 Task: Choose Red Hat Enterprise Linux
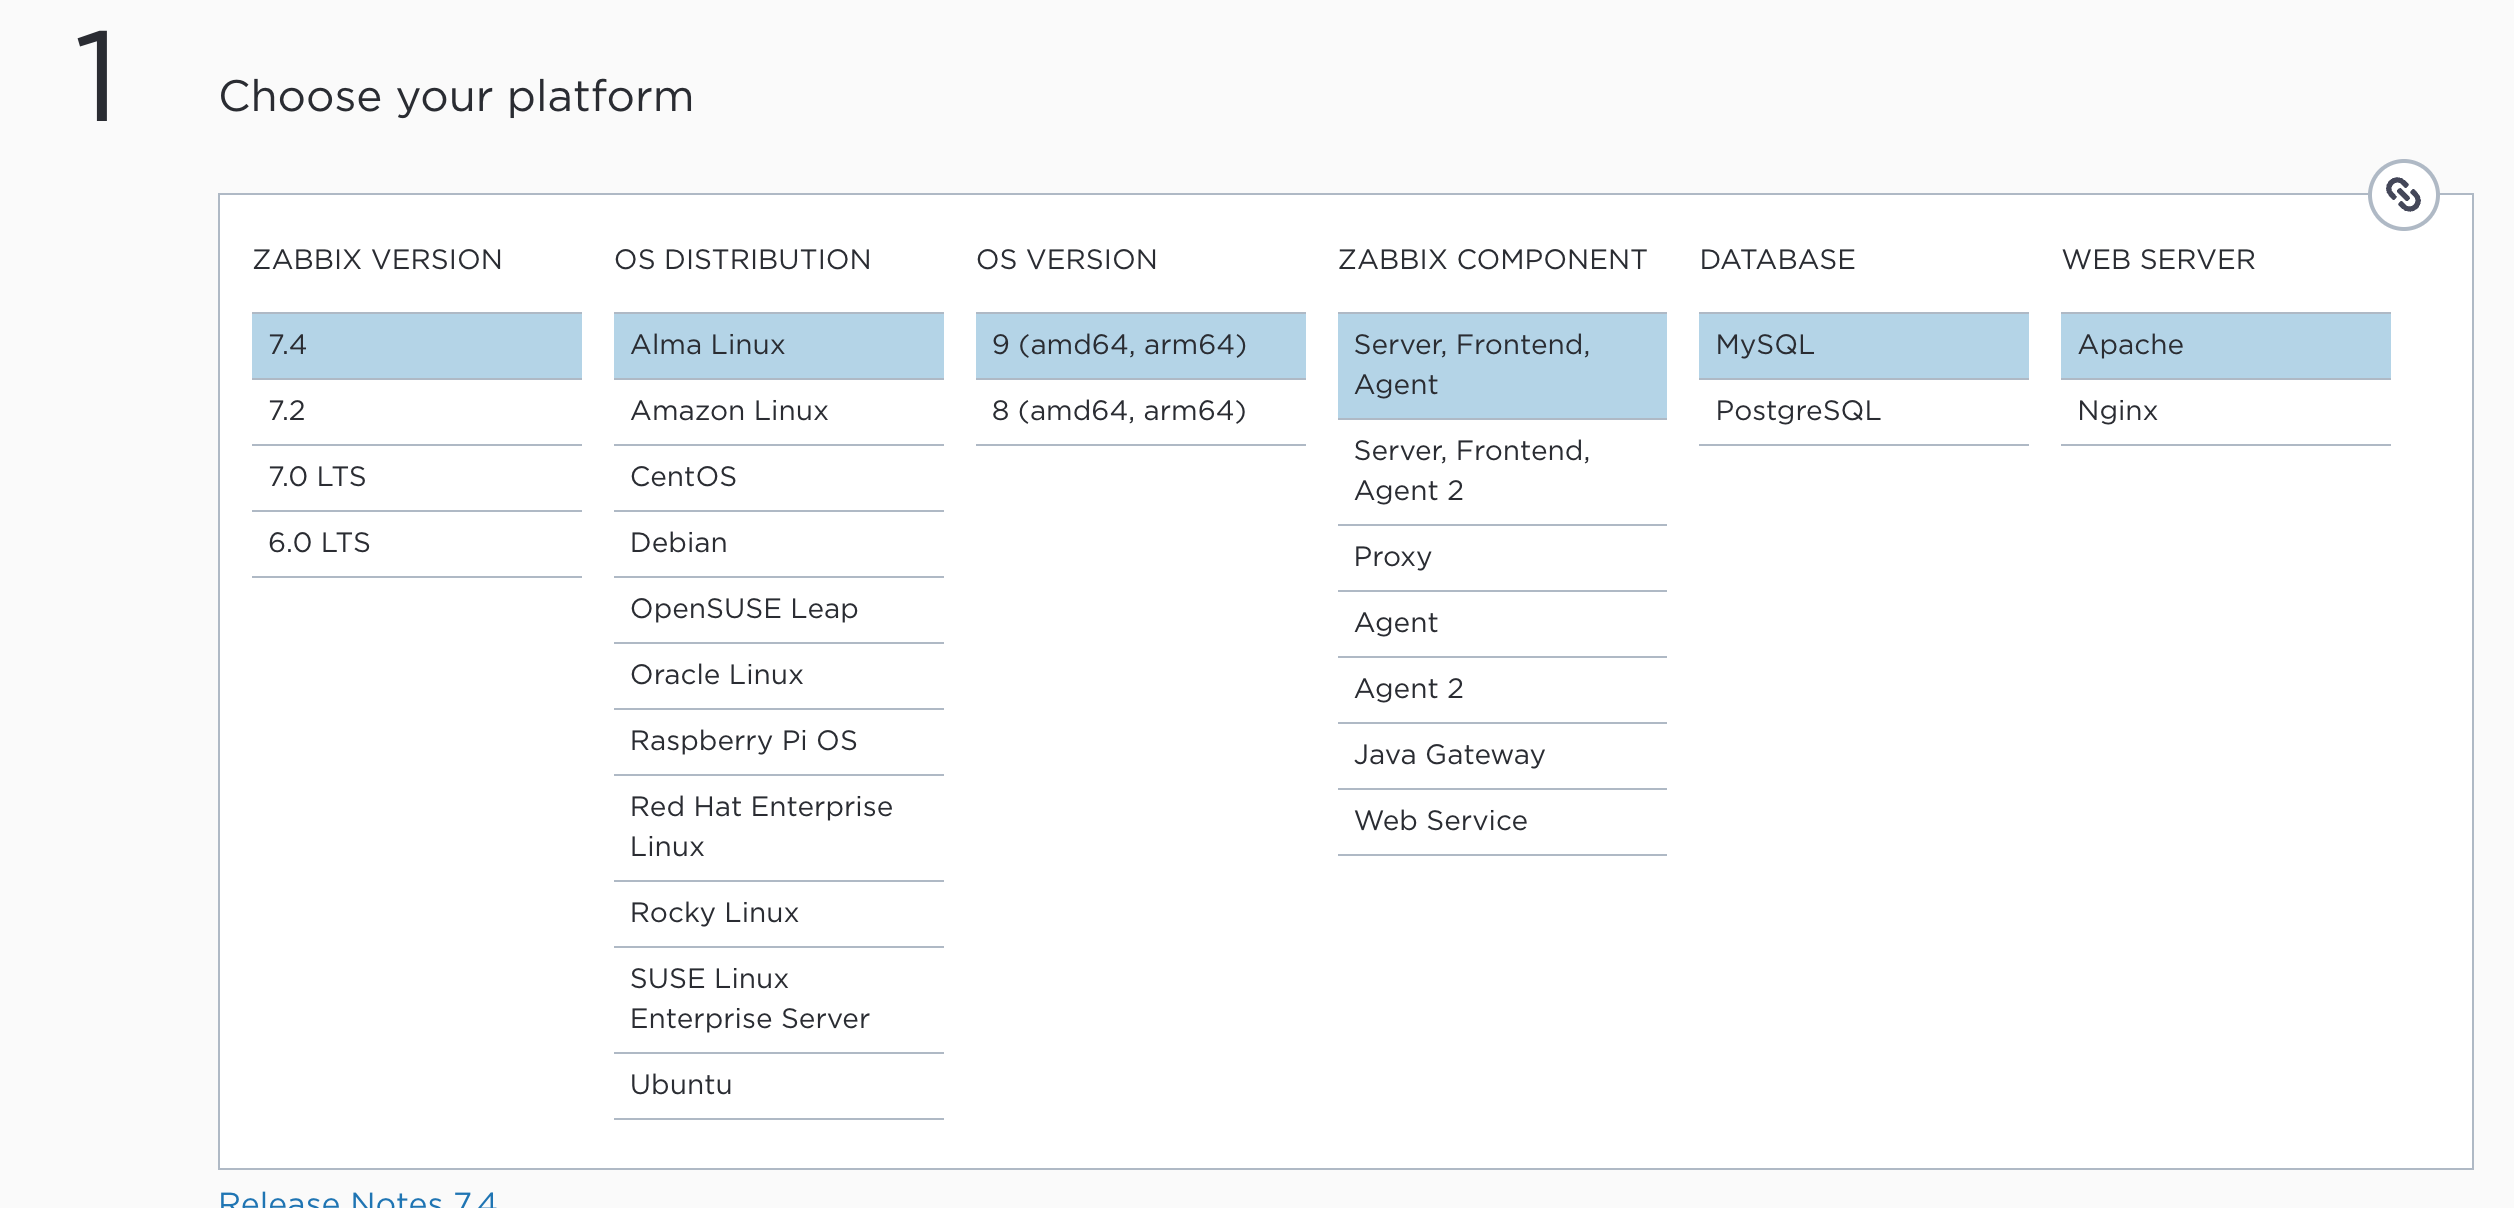779,827
